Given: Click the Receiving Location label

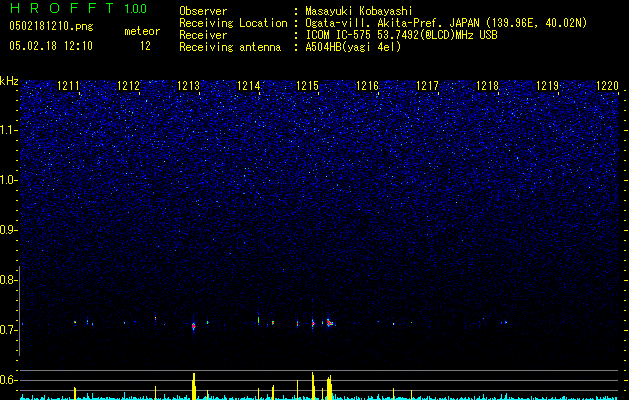Looking at the screenshot, I should [233, 23].
